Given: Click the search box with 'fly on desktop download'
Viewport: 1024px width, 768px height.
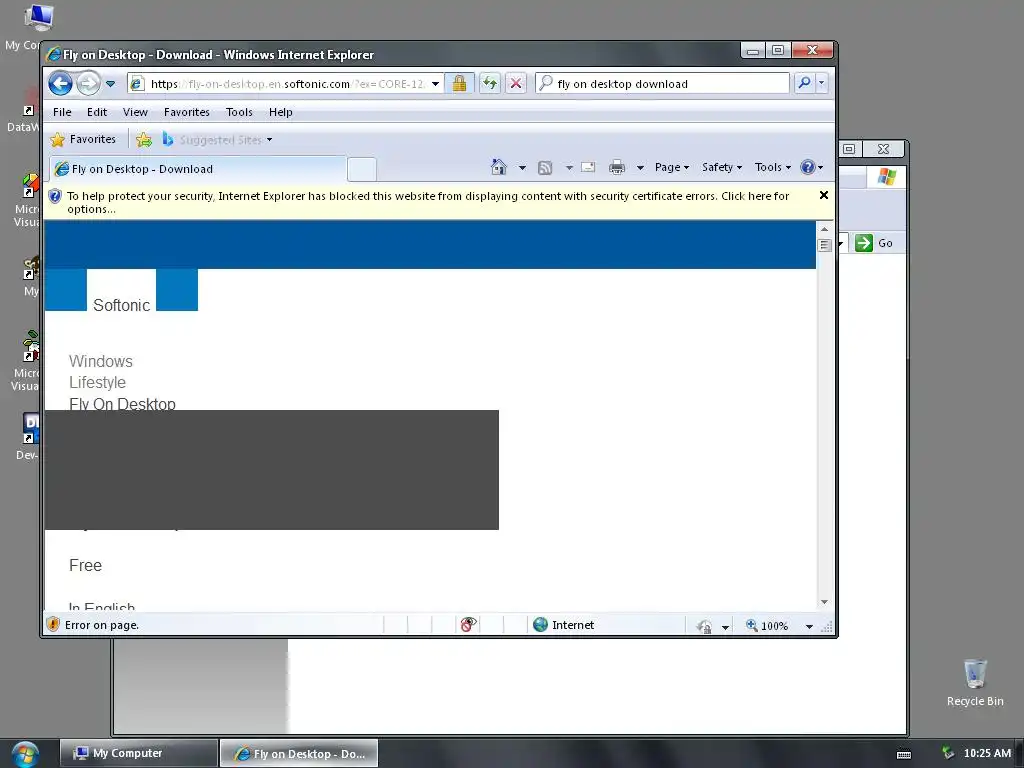Looking at the screenshot, I should [662, 84].
